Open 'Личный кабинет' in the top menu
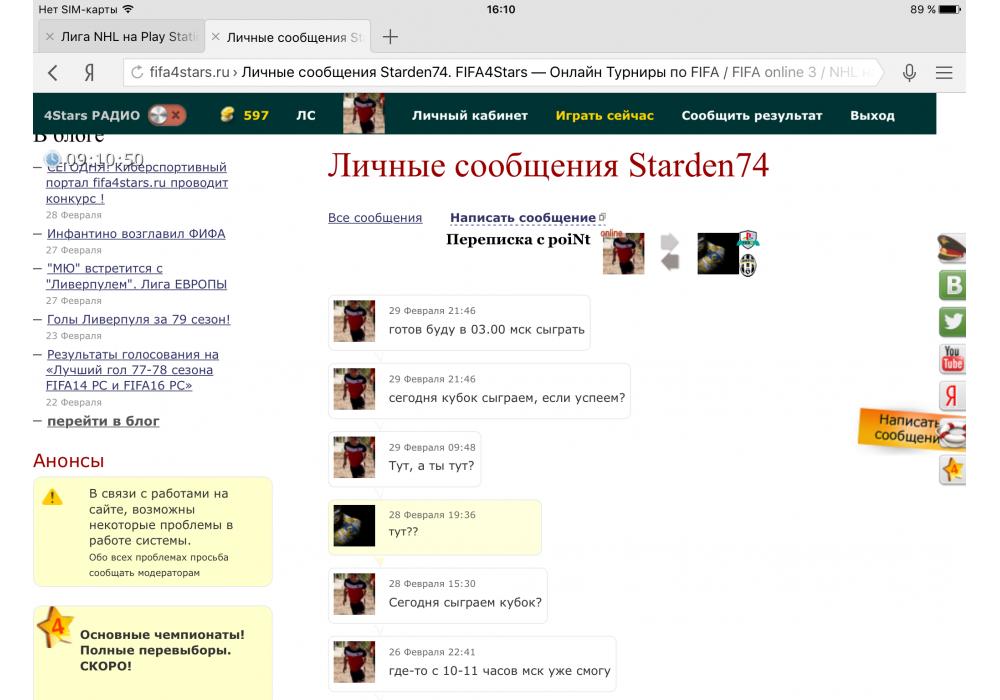Image resolution: width=1000 pixels, height=700 pixels. click(469, 115)
